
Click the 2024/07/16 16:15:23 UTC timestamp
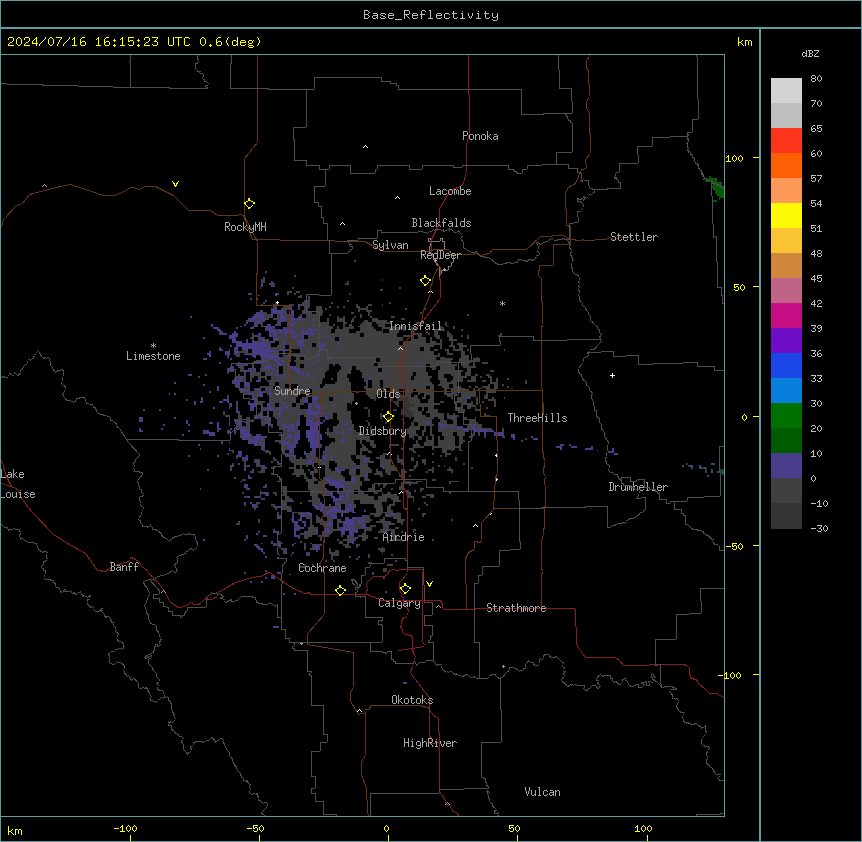point(99,42)
